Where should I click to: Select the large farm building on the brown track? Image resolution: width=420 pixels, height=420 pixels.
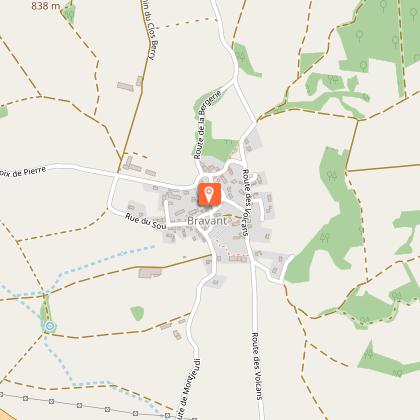tap(150, 273)
